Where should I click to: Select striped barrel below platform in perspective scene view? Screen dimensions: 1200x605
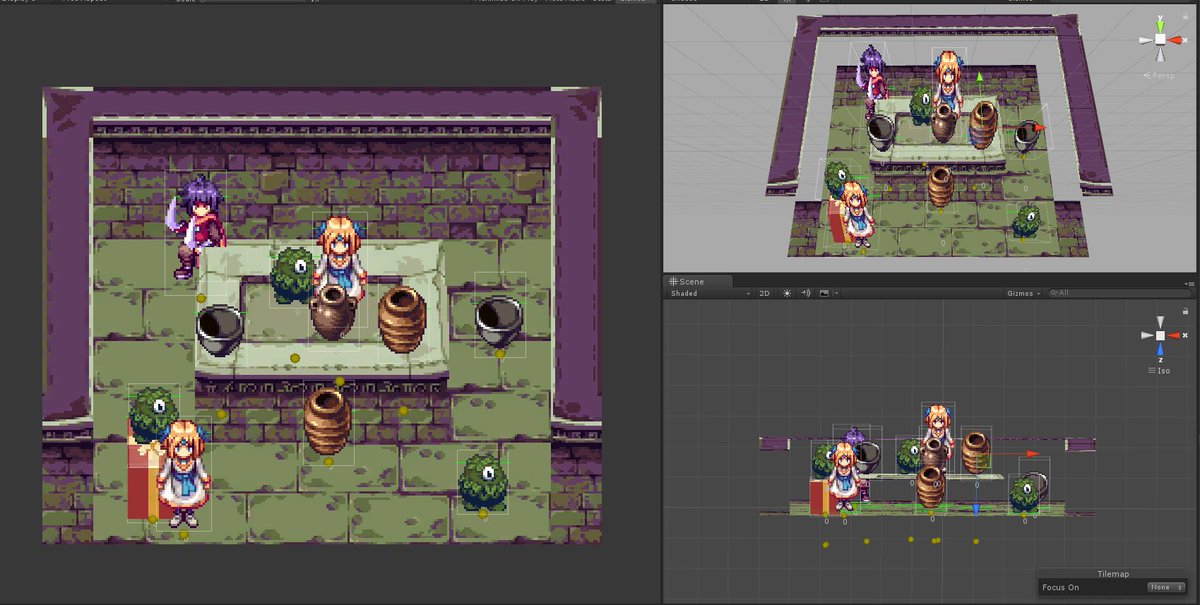coord(939,186)
